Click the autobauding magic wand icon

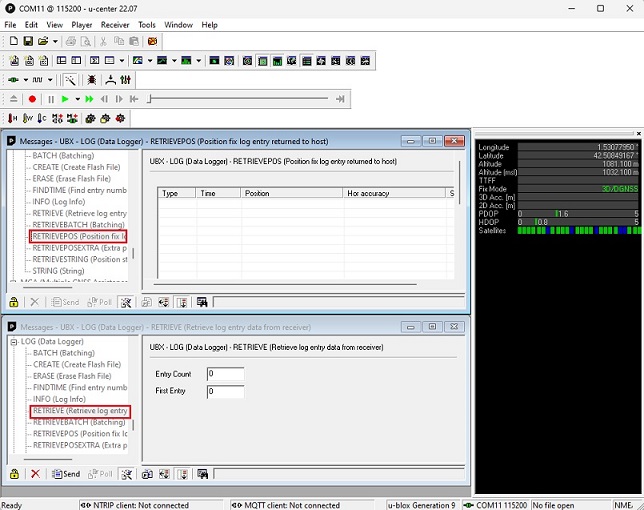pyautogui.click(x=70, y=79)
